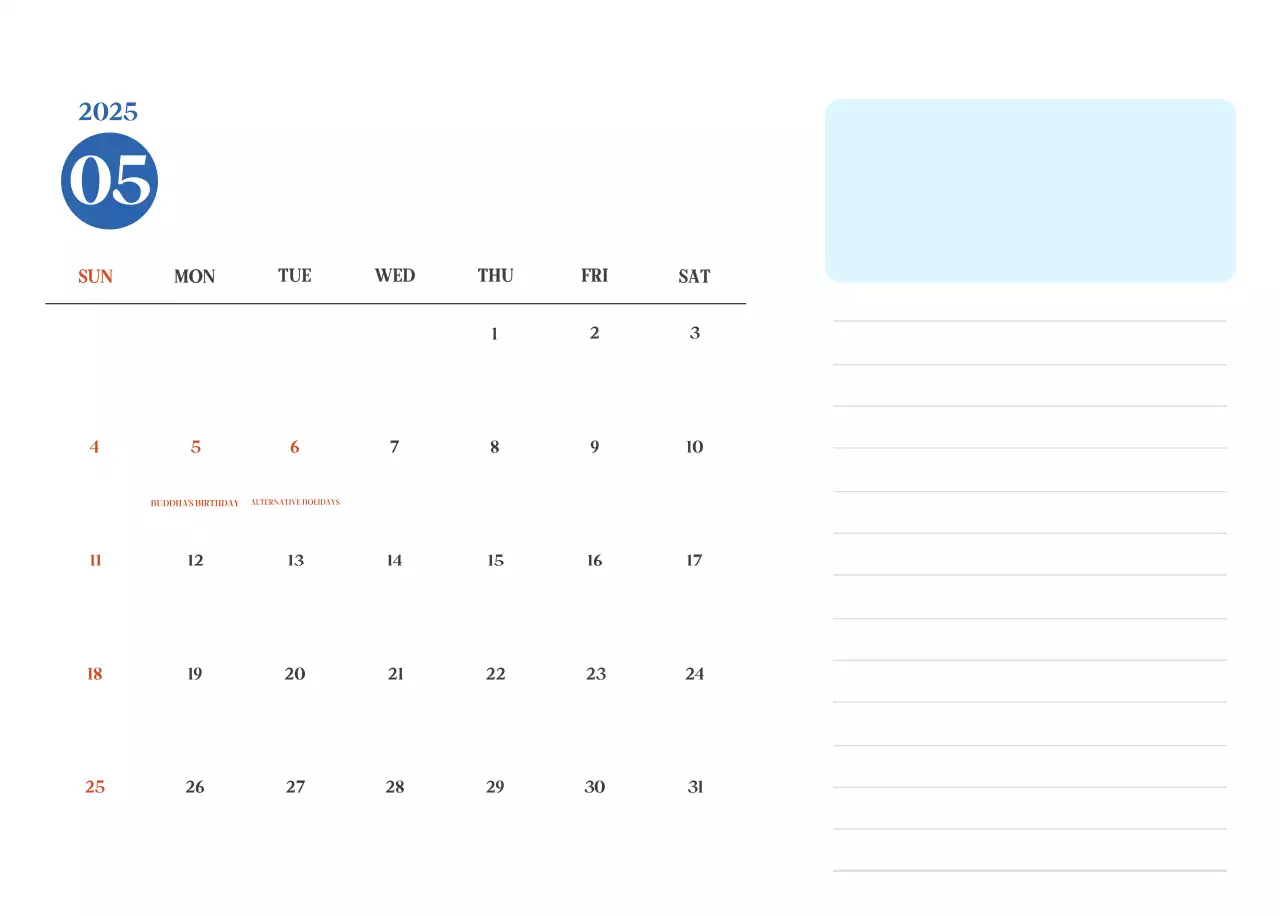The image size is (1280, 916).
Task: Select May 31 on the calendar
Action: 694,787
